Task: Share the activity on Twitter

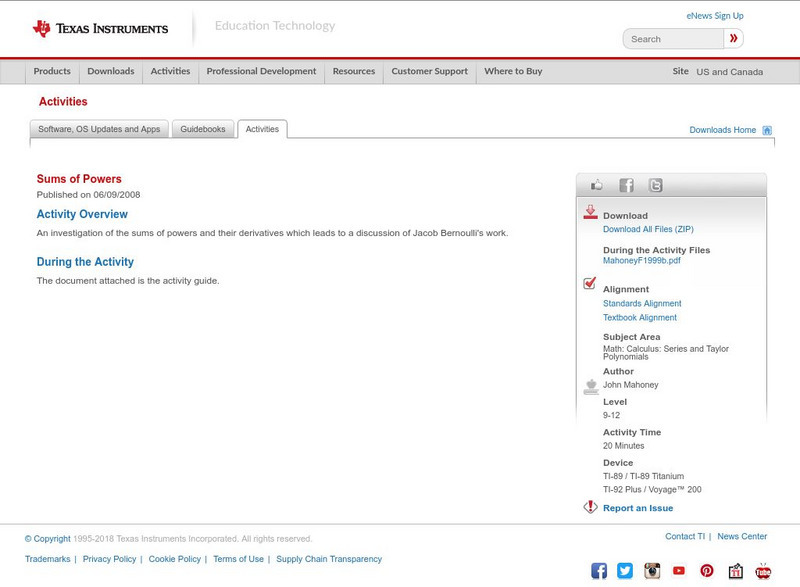Action: pyautogui.click(x=656, y=185)
